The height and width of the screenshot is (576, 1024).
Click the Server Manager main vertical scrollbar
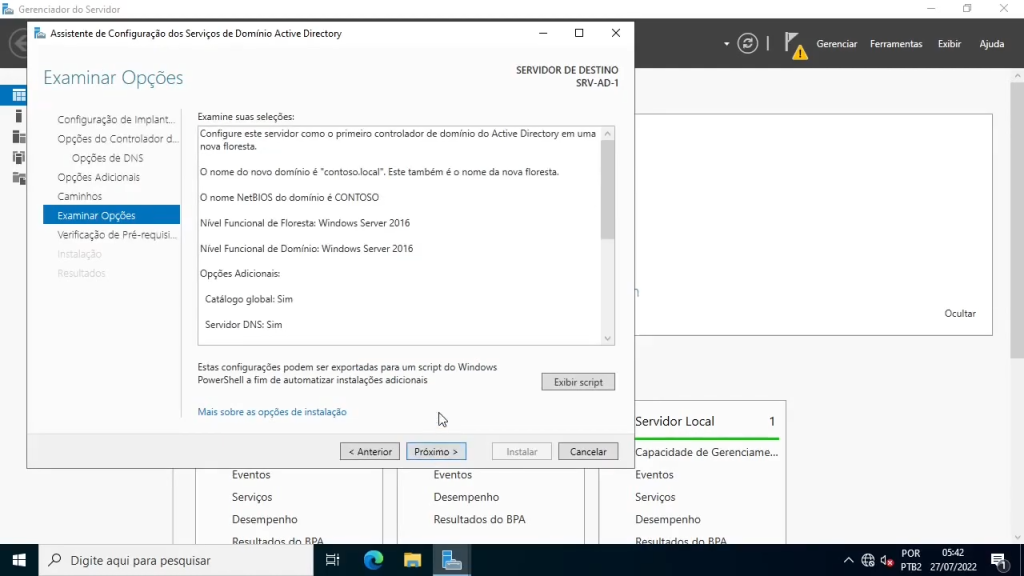(x=1017, y=220)
